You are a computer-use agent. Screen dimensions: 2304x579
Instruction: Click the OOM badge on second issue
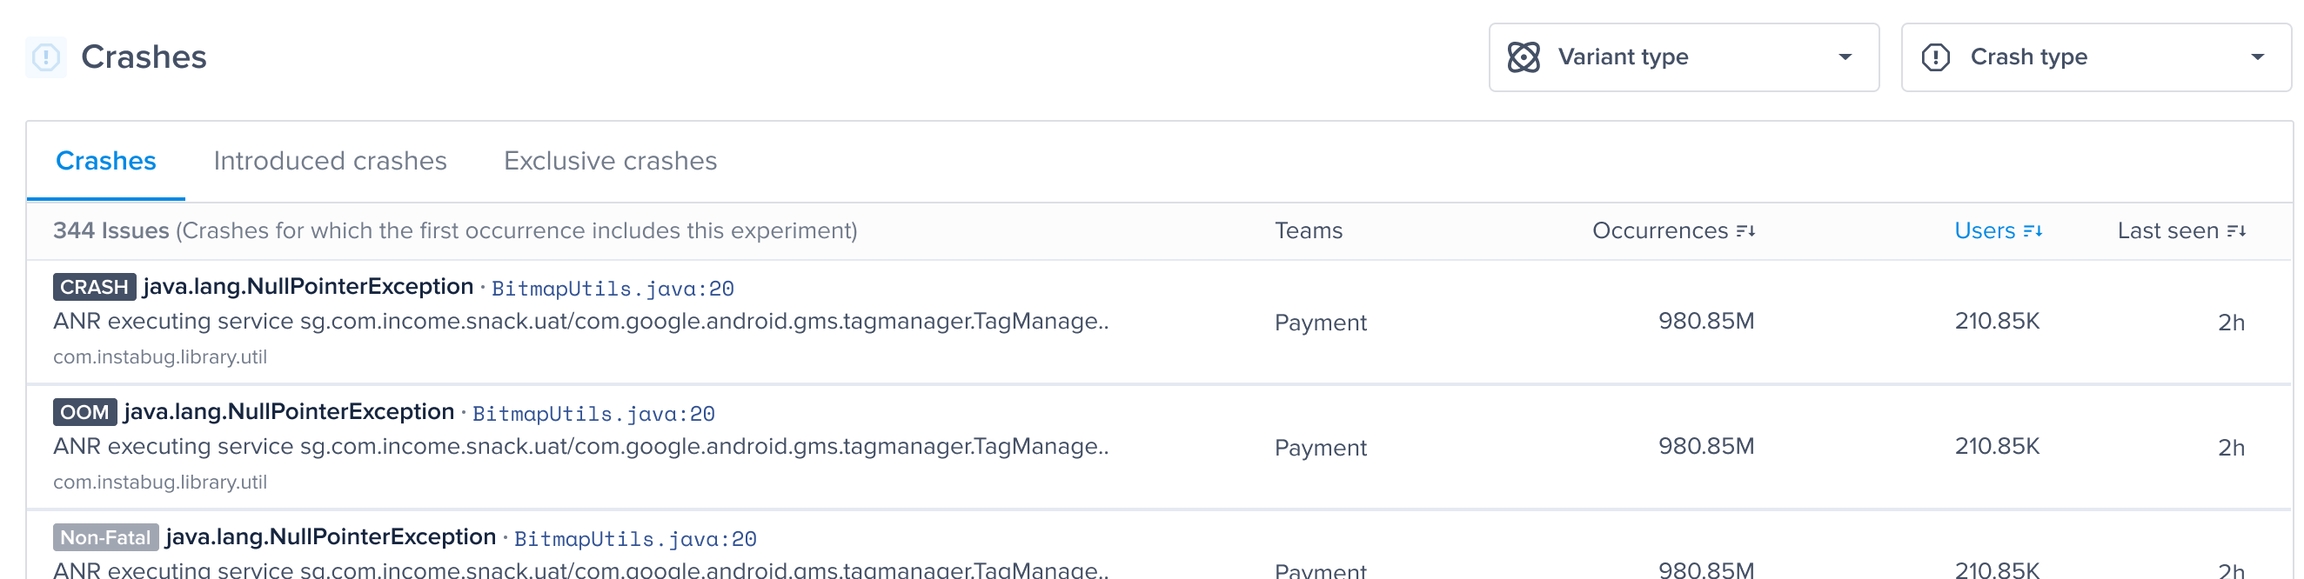85,412
